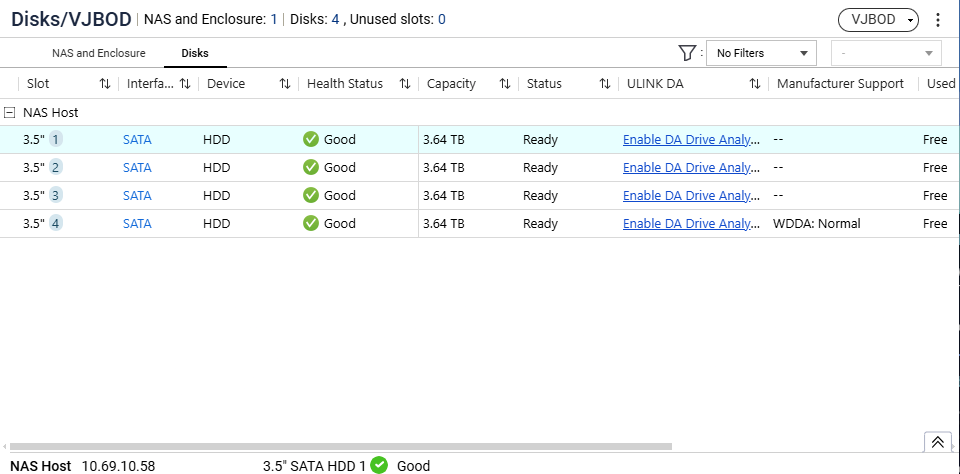The width and height of the screenshot is (960, 474).
Task: Sort by Capacity column arrows
Action: (505, 84)
